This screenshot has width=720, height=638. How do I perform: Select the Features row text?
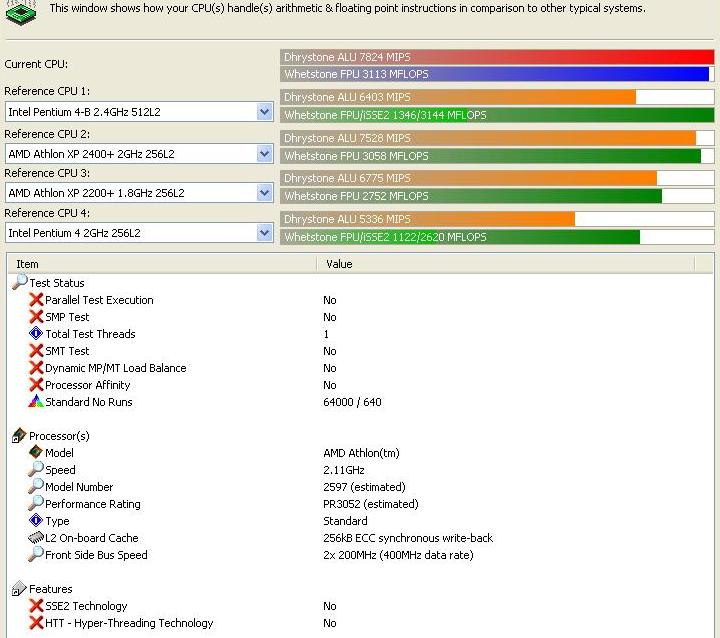51,589
